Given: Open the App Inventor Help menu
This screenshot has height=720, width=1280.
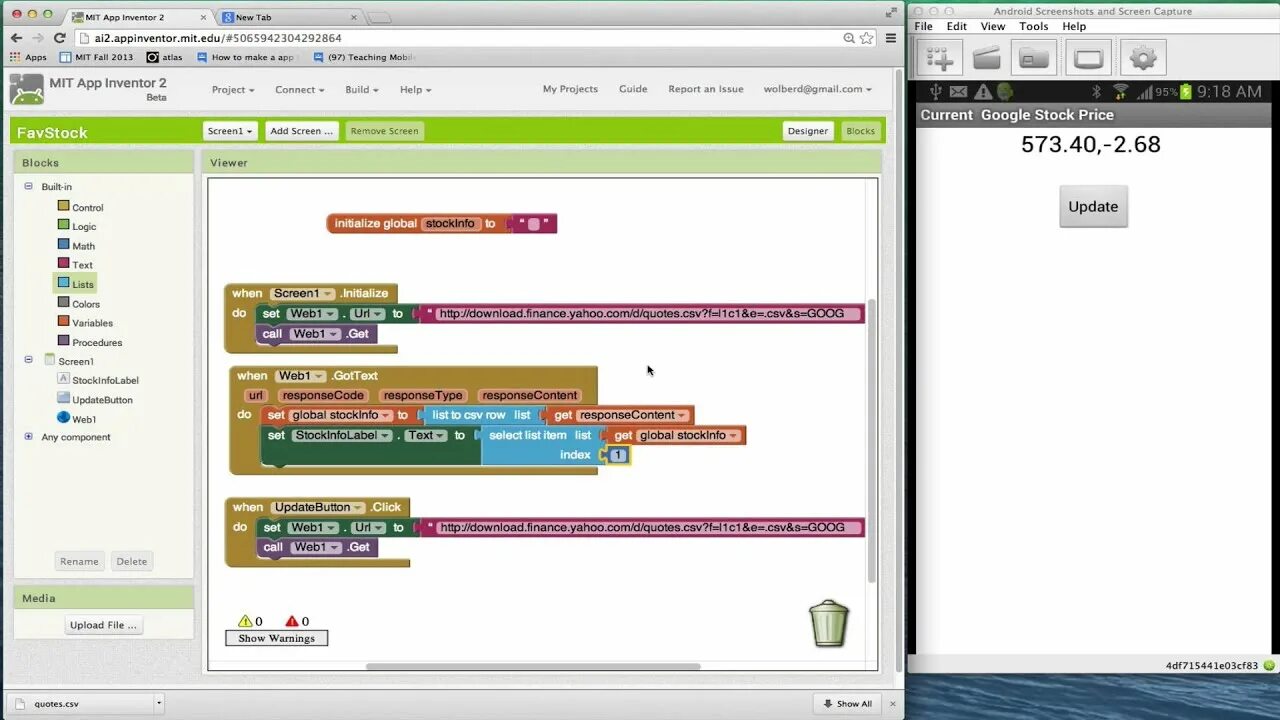Looking at the screenshot, I should pyautogui.click(x=415, y=89).
